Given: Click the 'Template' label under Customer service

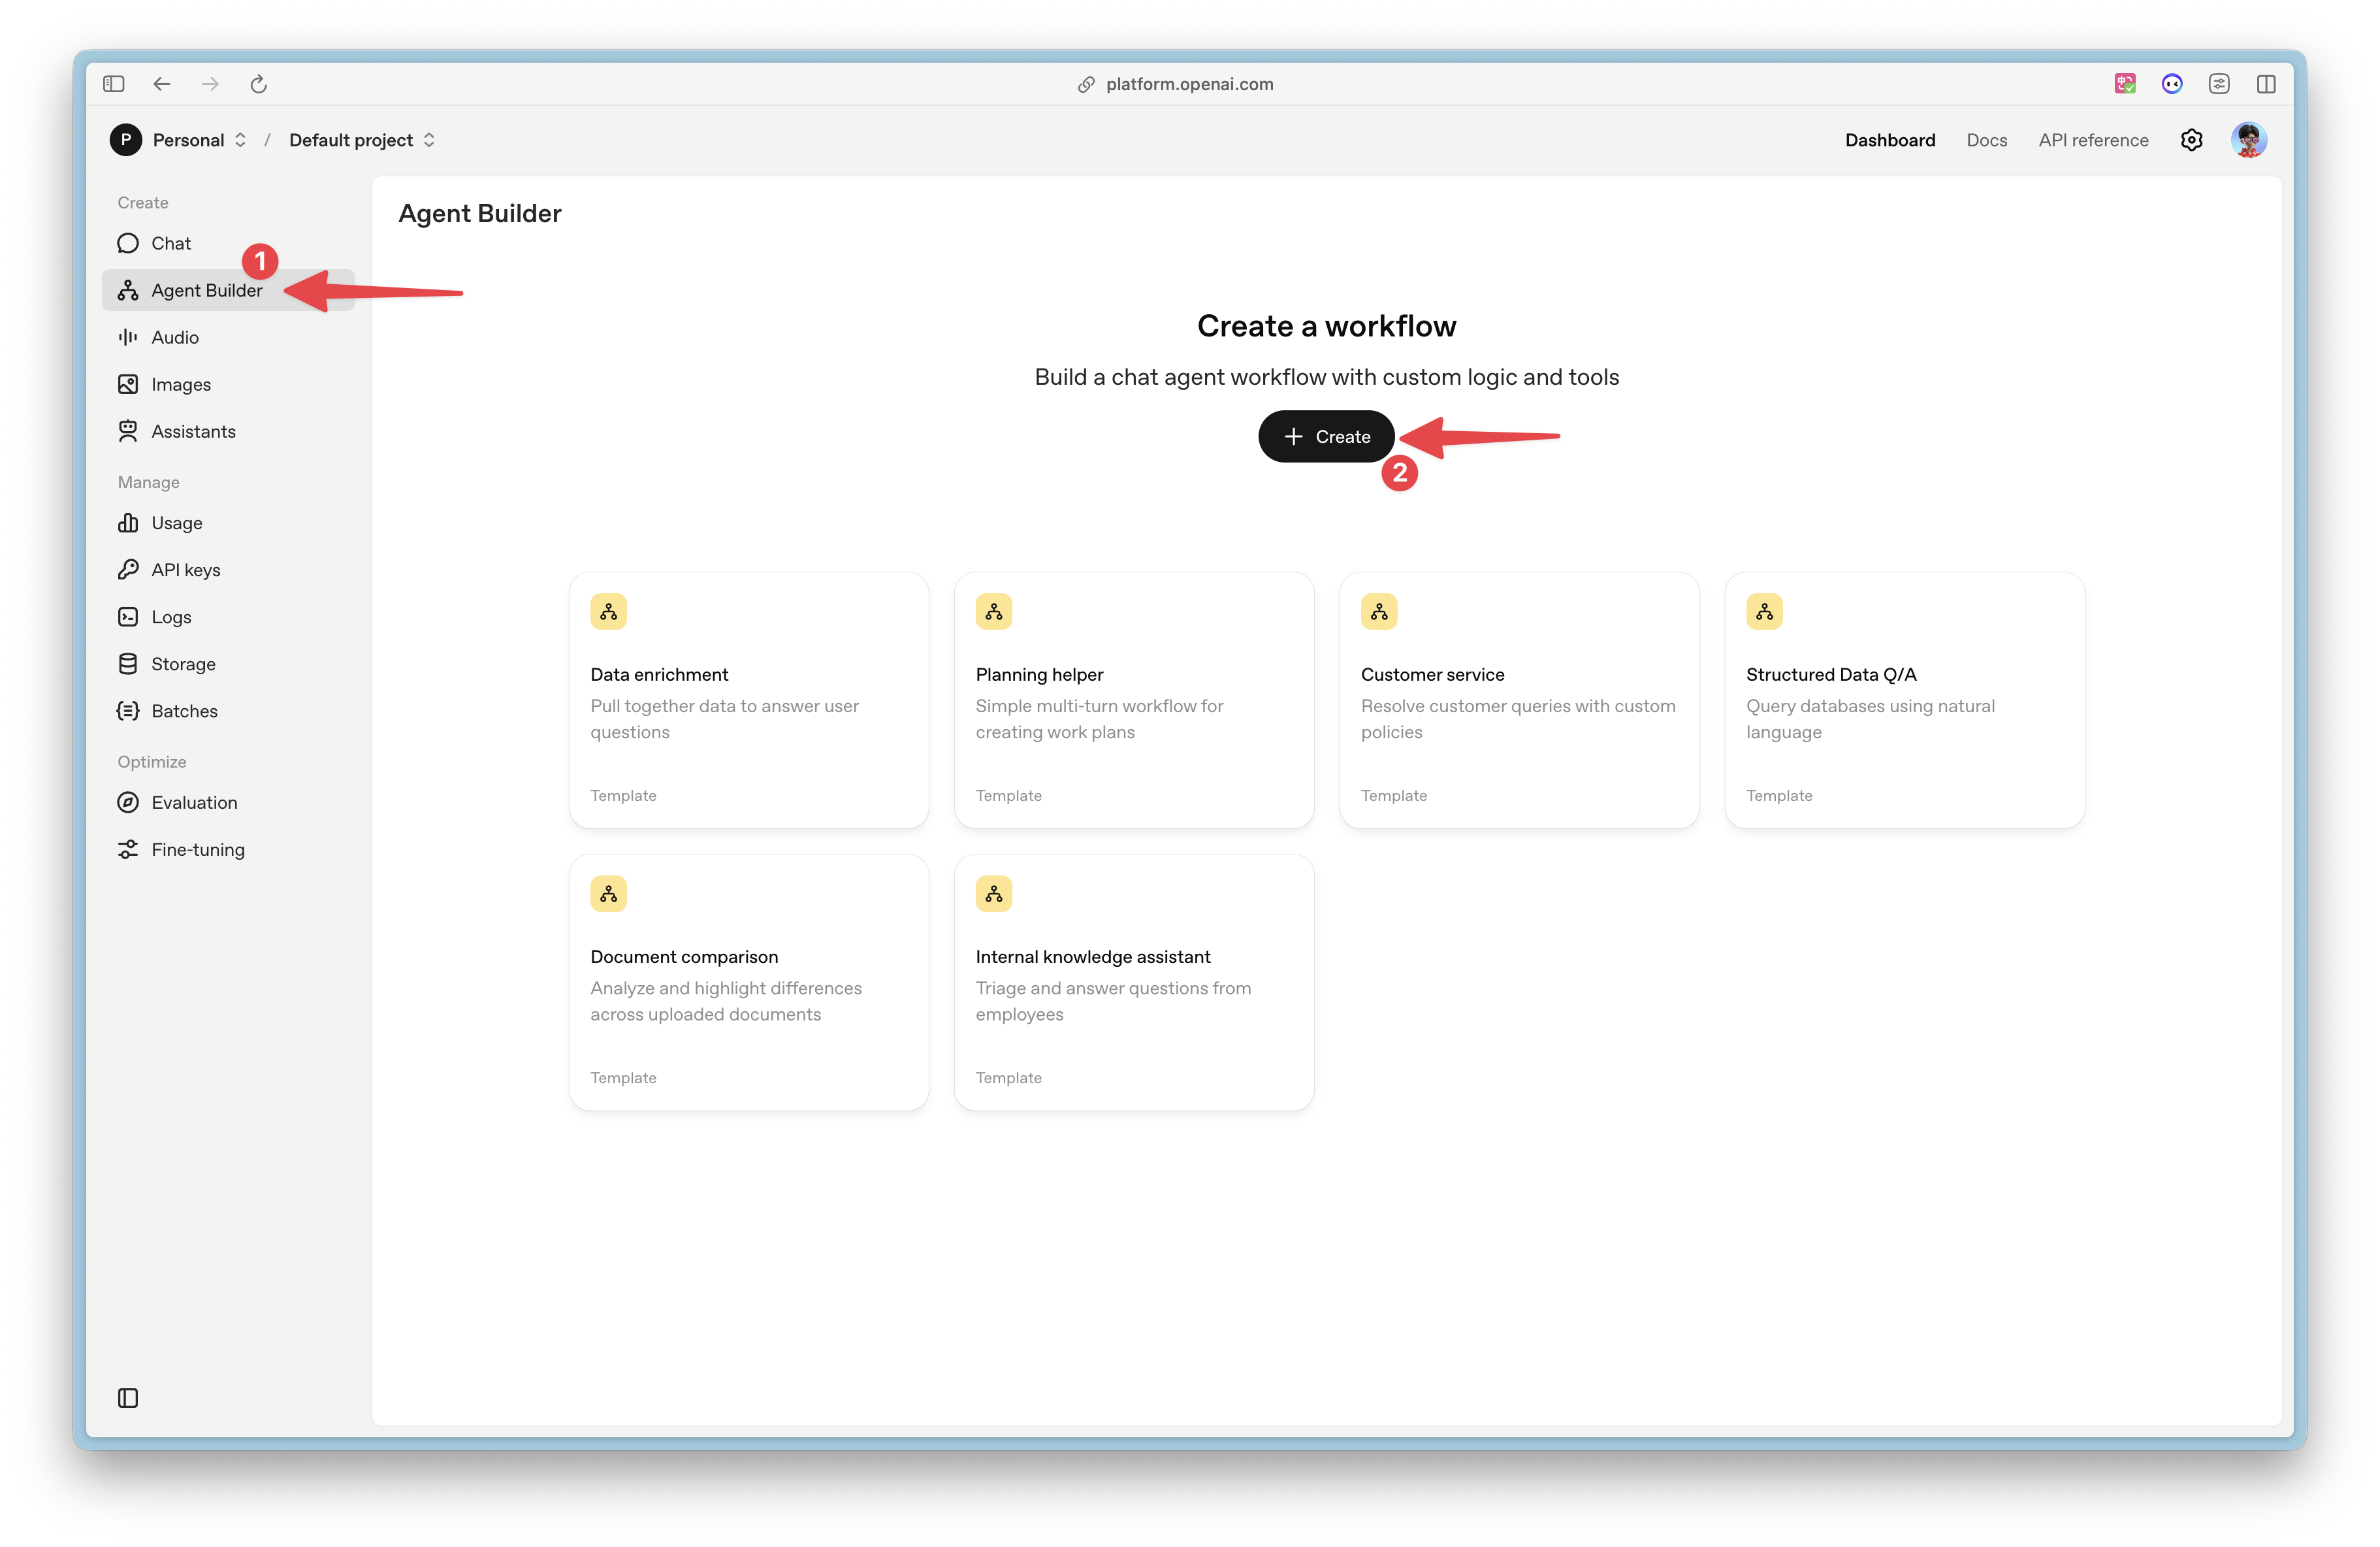Looking at the screenshot, I should [x=1393, y=795].
